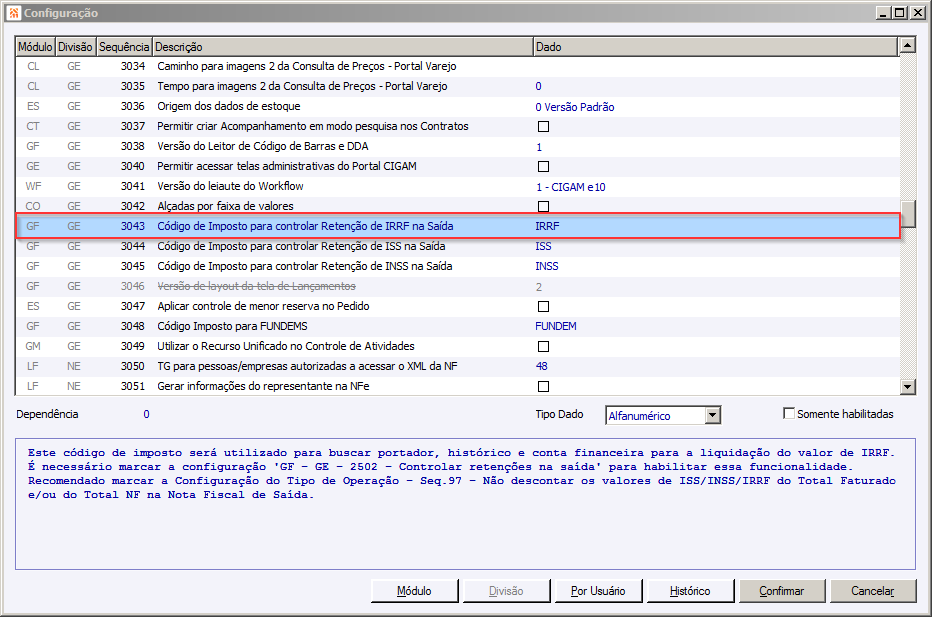Toggle checkbox for 3051 representante na NFe
The height and width of the screenshot is (617, 932).
coord(543,386)
